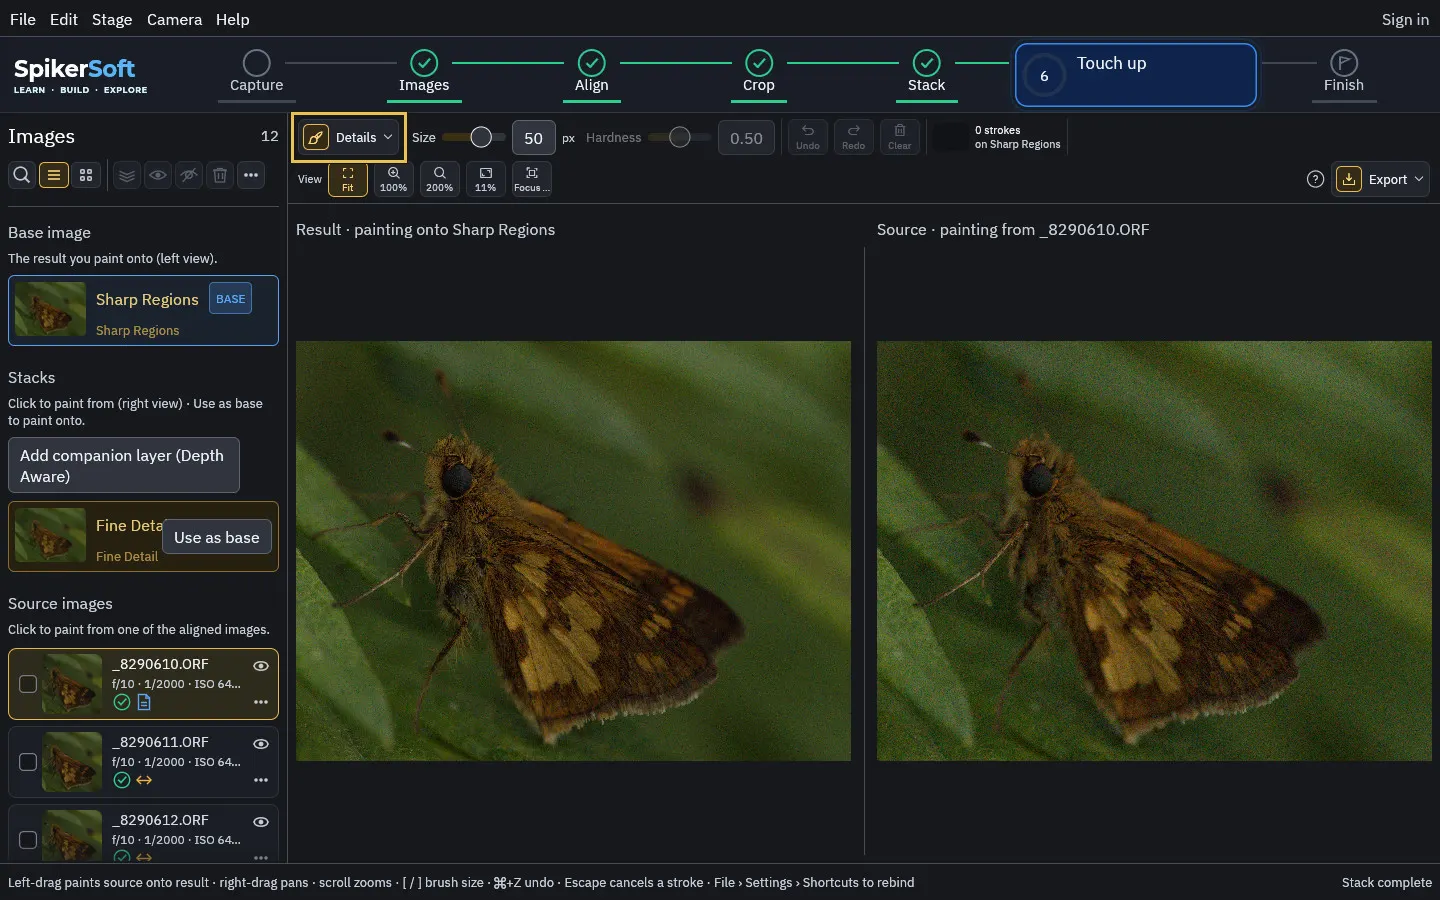Switch Images panel to list view
The height and width of the screenshot is (900, 1440).
54,175
